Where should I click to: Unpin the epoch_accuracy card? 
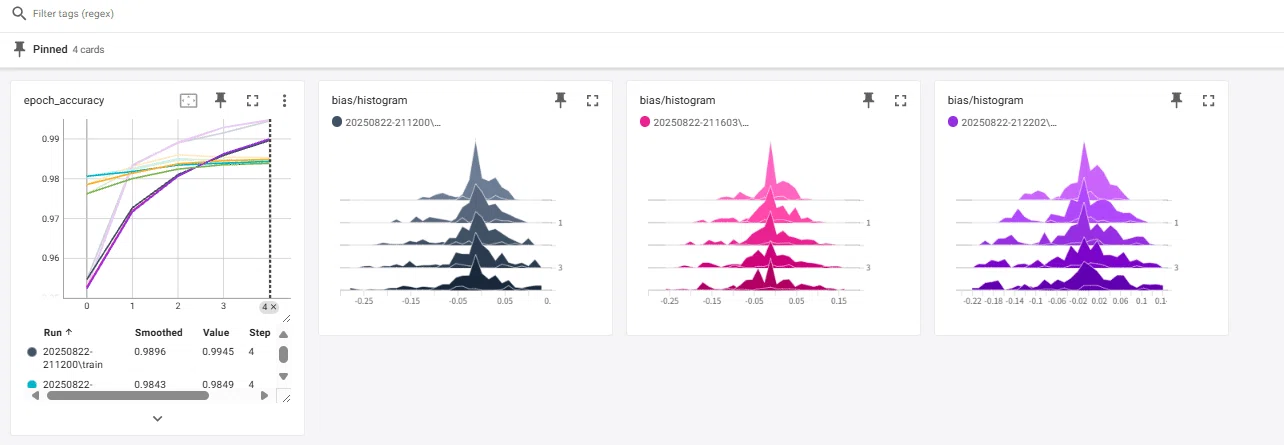coord(221,100)
